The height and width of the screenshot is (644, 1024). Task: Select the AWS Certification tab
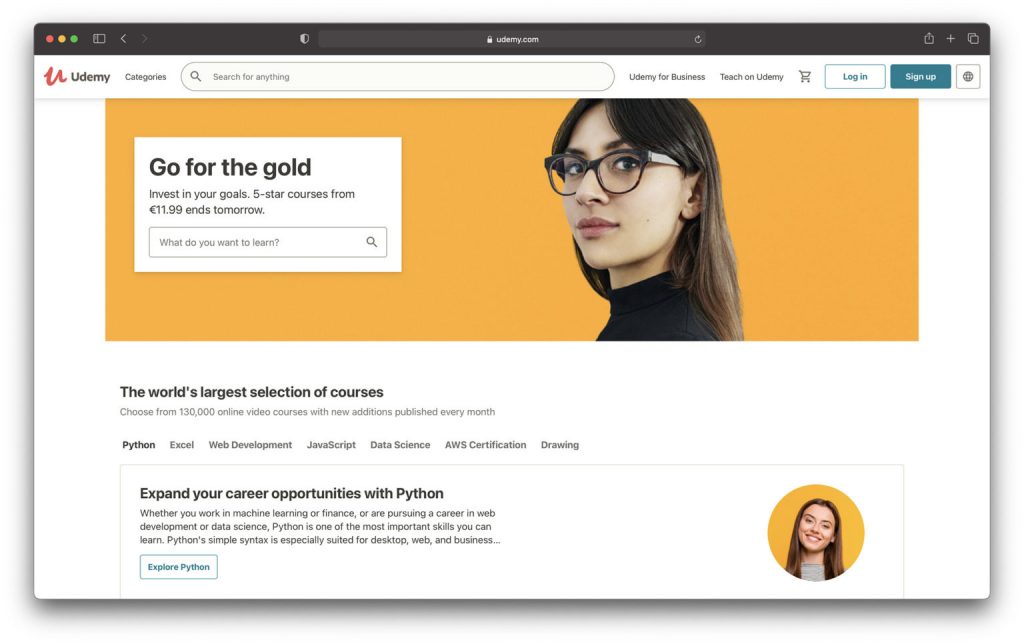pyautogui.click(x=485, y=445)
